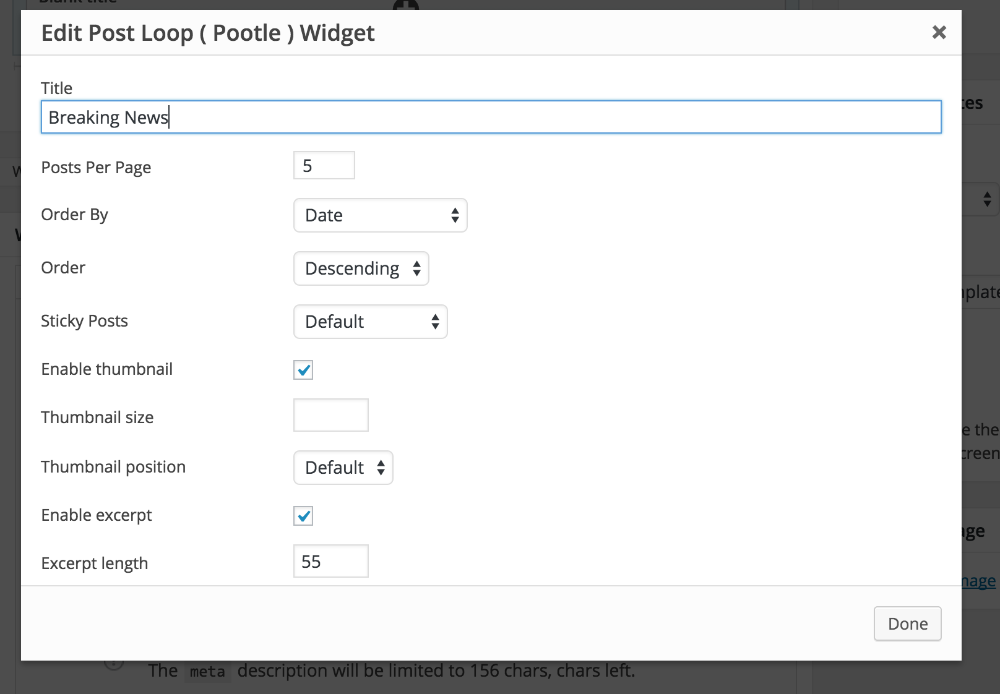
Task: Open the Thumbnail position dropdown
Action: coord(343,467)
